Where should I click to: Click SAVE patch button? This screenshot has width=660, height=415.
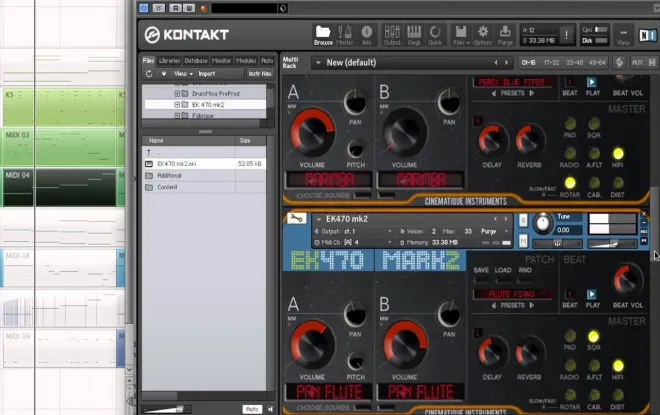[481, 279]
